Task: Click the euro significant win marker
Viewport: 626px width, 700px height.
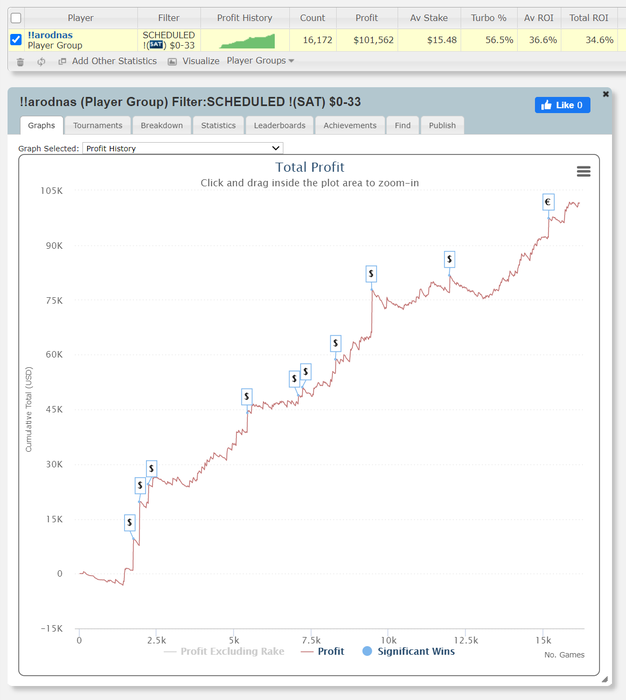Action: [x=548, y=202]
